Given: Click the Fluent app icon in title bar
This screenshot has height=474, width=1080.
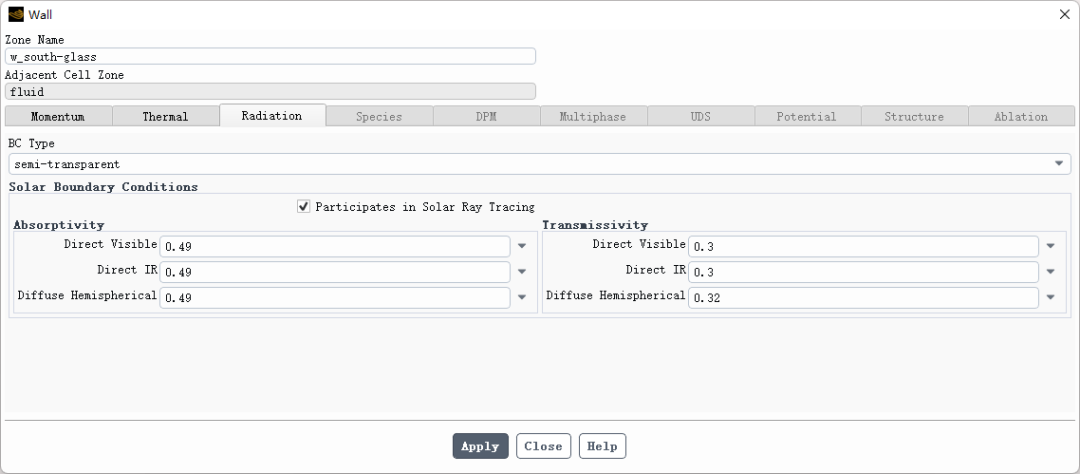Looking at the screenshot, I should 16,14.
